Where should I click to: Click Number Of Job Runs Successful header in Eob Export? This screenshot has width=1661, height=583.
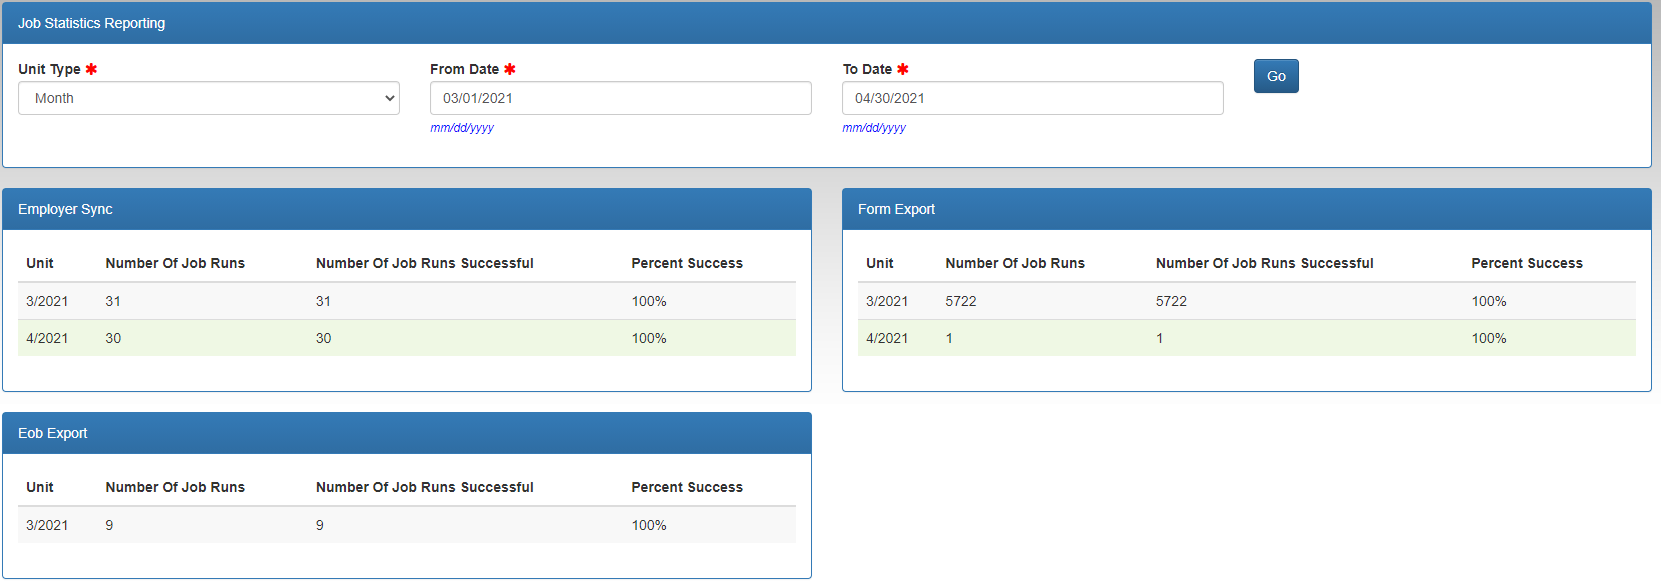tap(425, 487)
